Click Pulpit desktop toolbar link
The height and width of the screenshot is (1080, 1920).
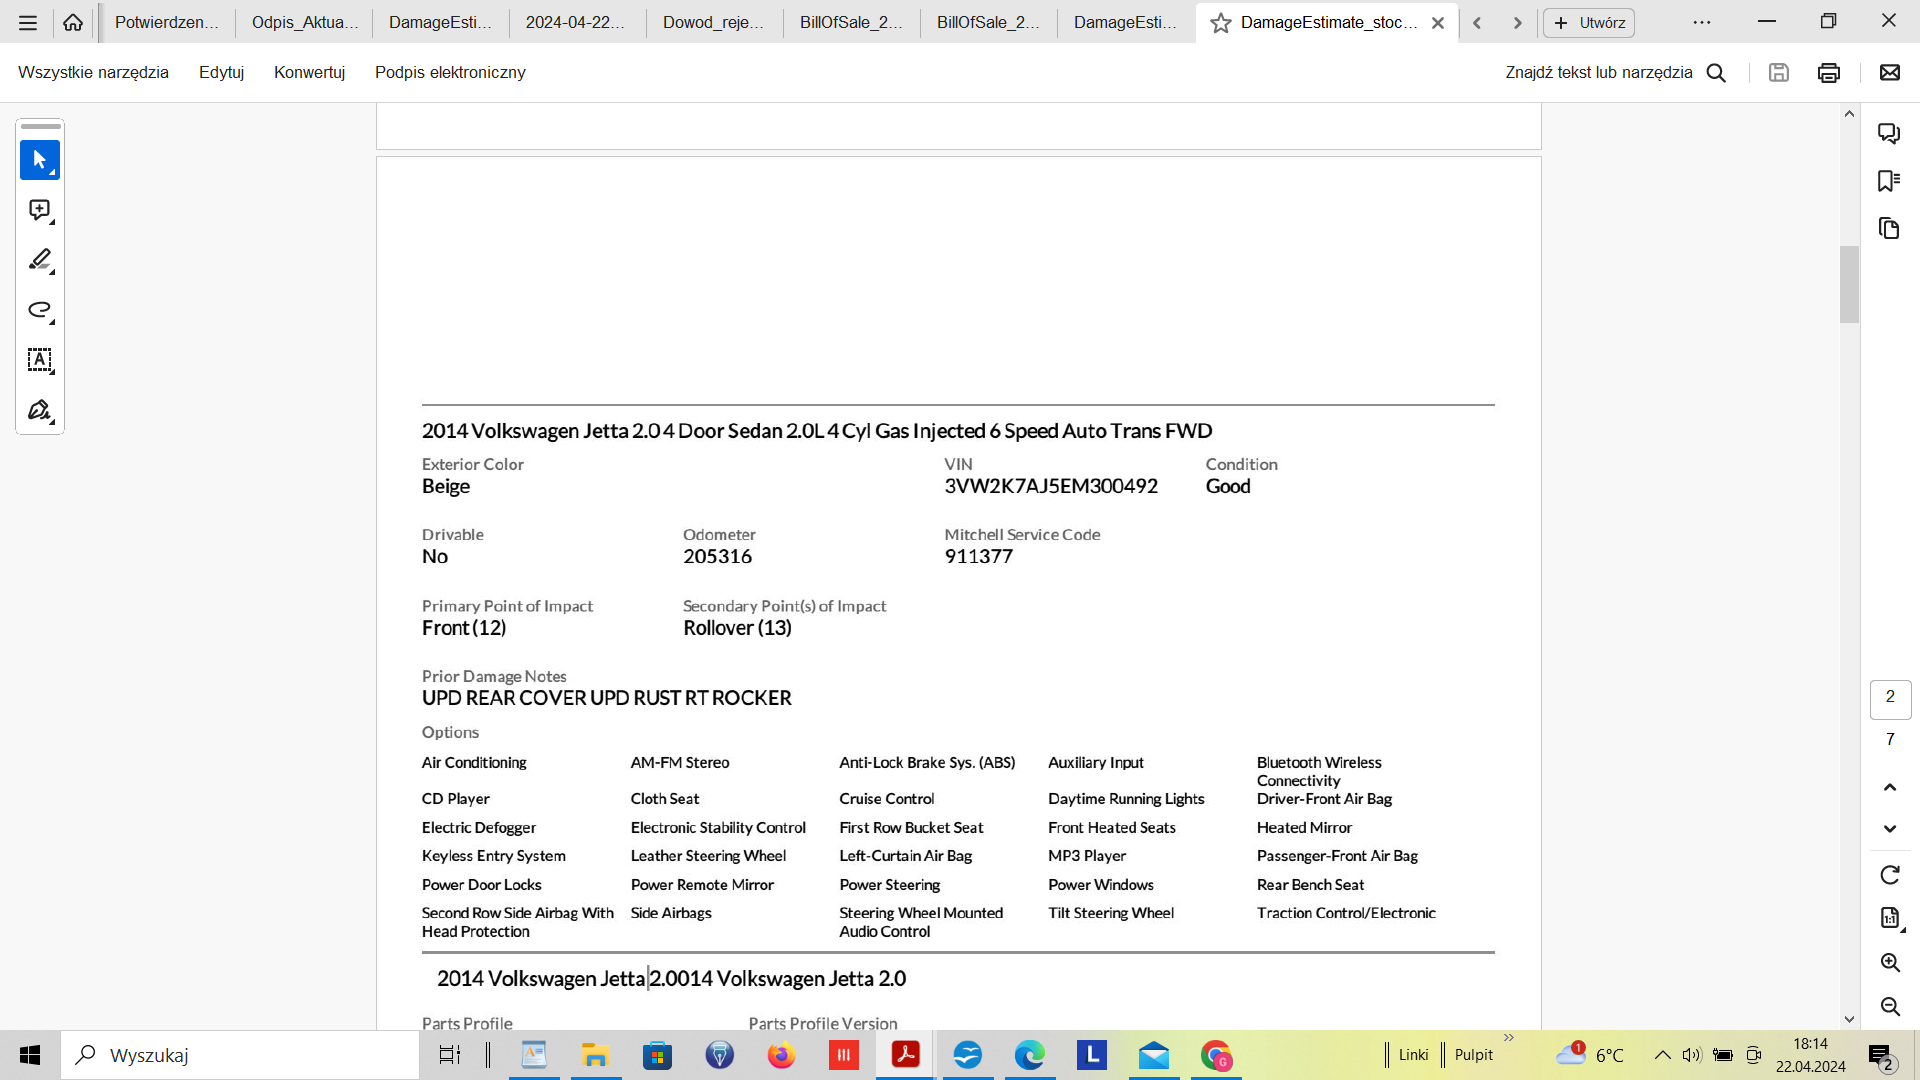click(x=1473, y=1055)
